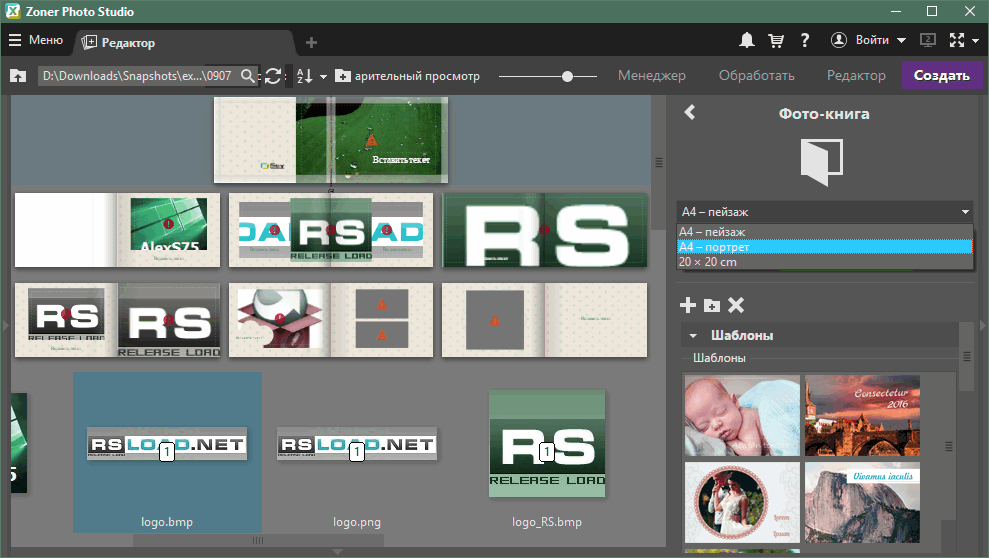Select A4 – пейзаж from the list
989x558 pixels.
825,232
